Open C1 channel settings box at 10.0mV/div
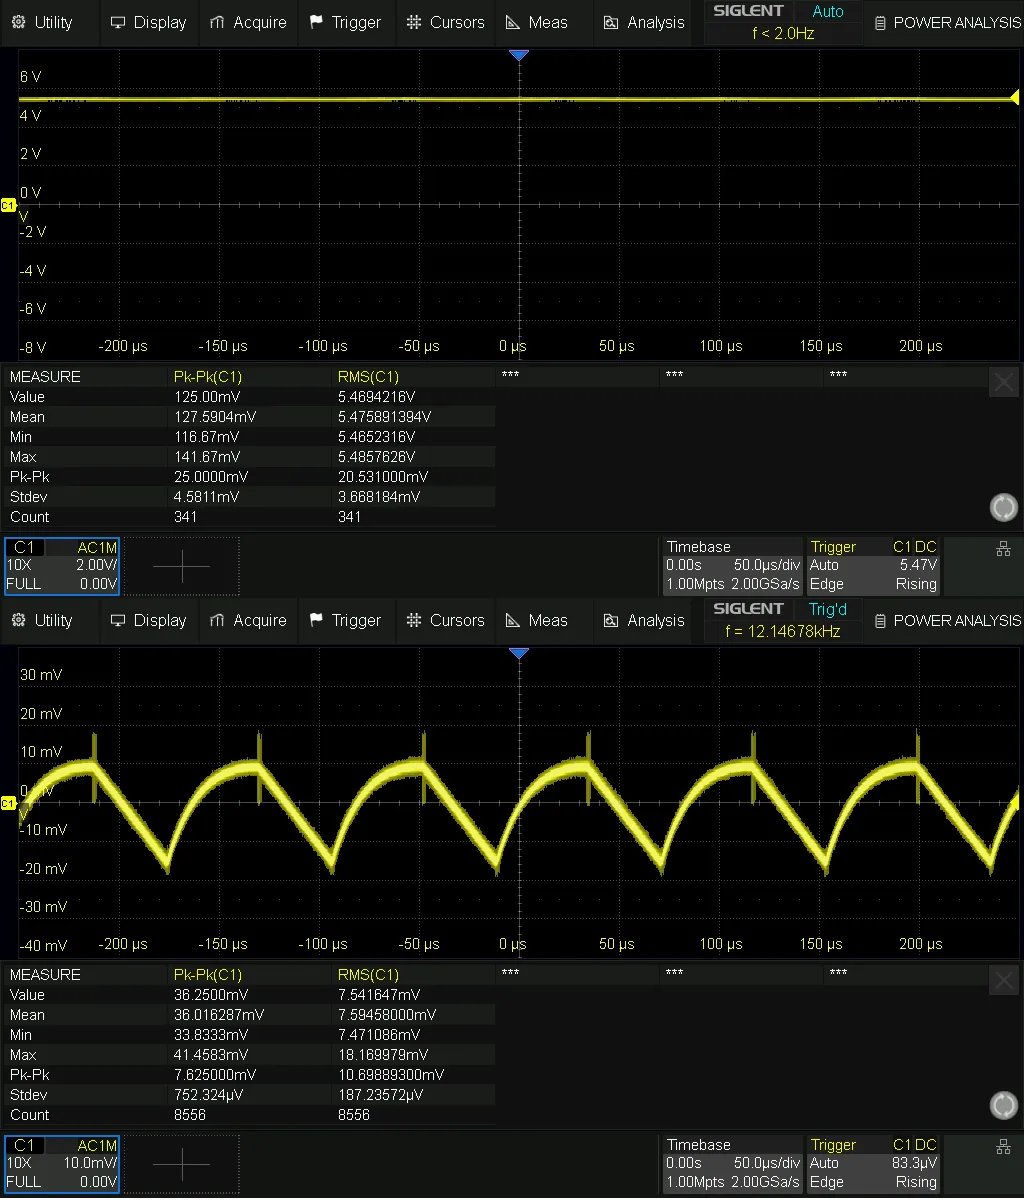Screen dimensions: 1024x1200 click(x=62, y=1164)
